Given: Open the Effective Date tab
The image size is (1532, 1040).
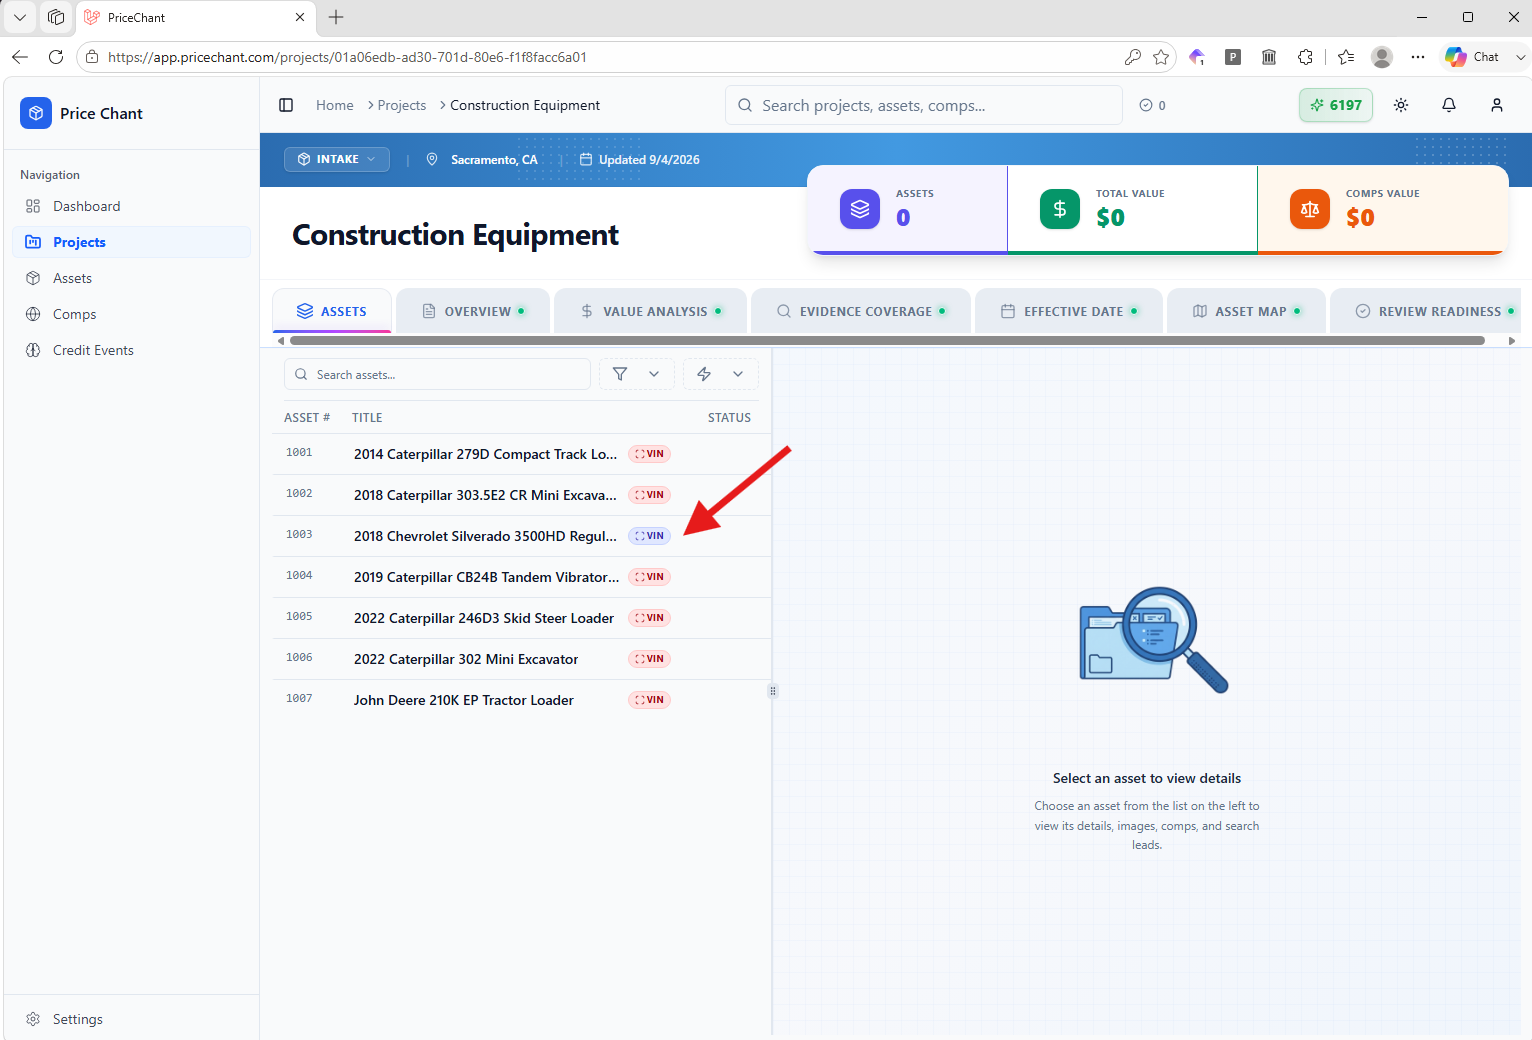Looking at the screenshot, I should pos(1069,311).
